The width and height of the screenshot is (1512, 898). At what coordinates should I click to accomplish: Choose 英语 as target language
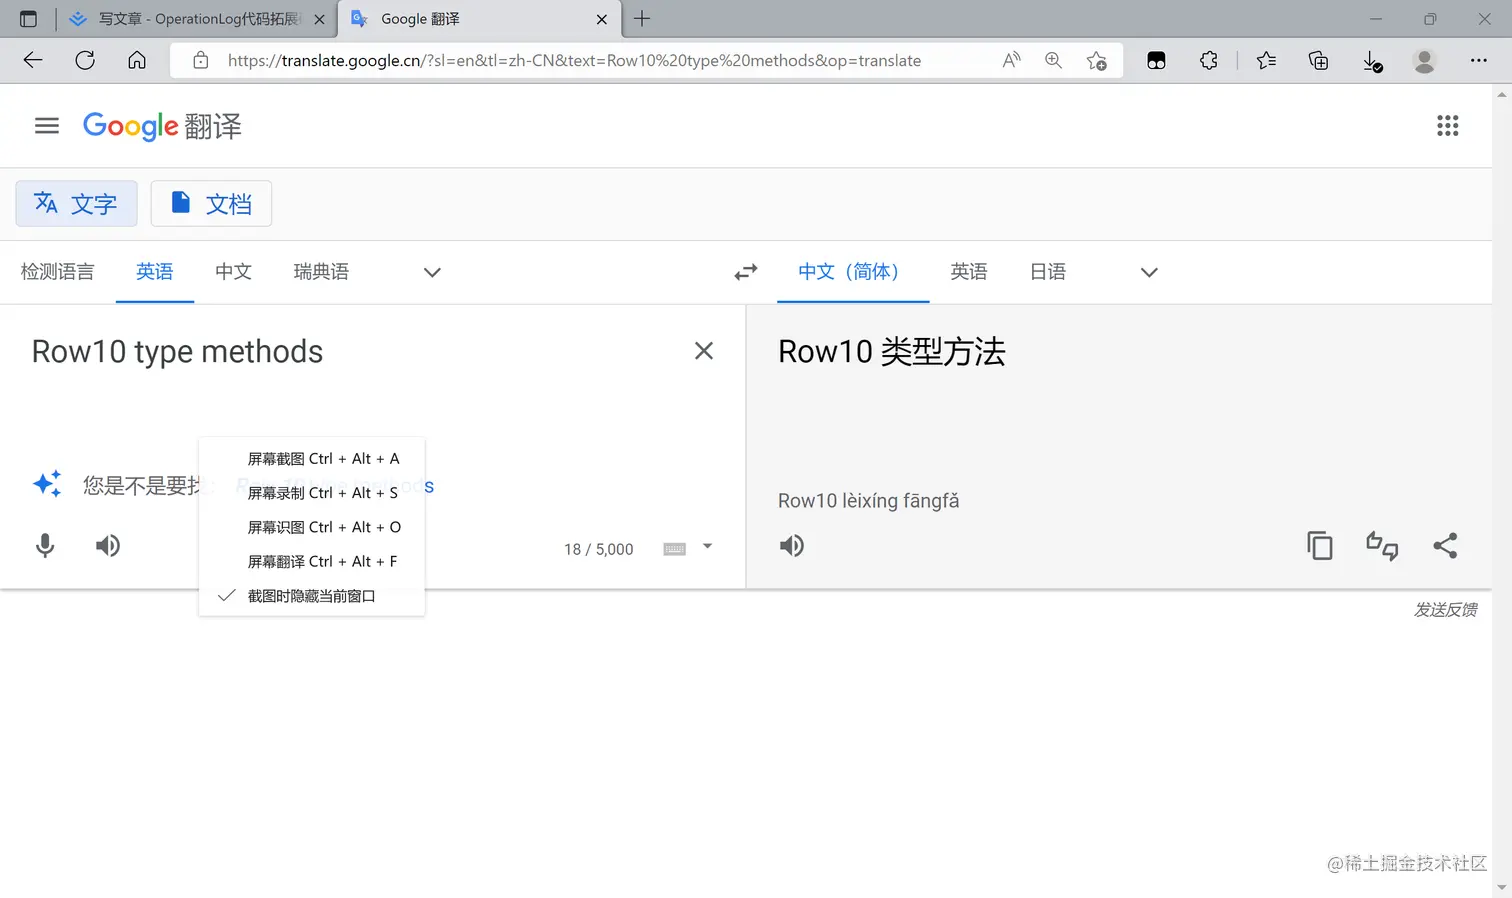click(968, 272)
